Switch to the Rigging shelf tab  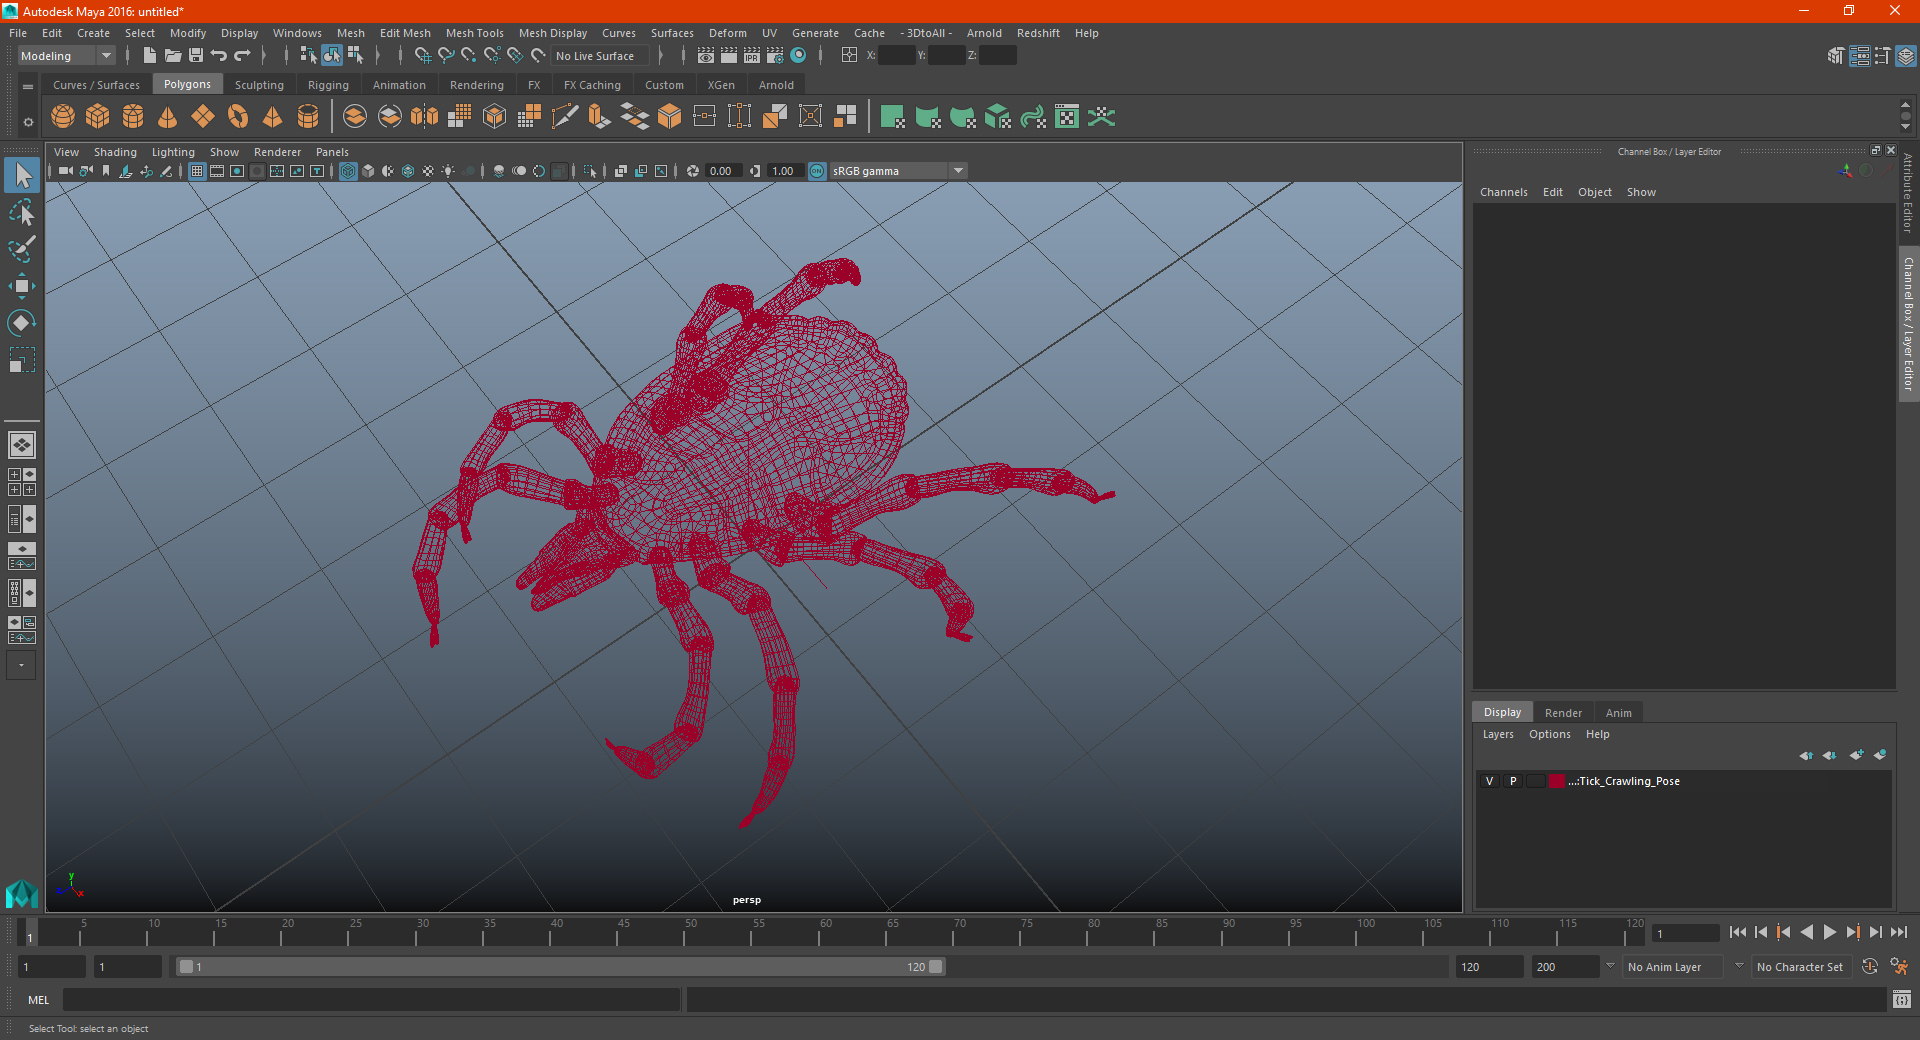click(328, 85)
